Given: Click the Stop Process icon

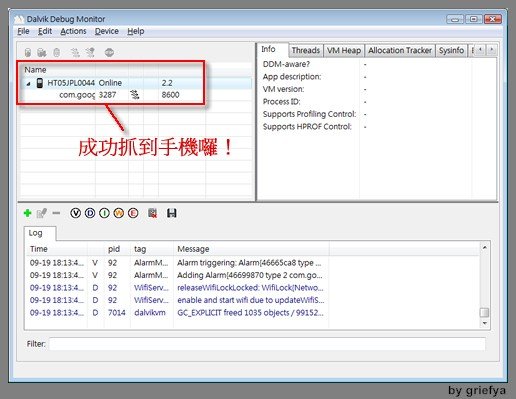Looking at the screenshot, I should 109,52.
